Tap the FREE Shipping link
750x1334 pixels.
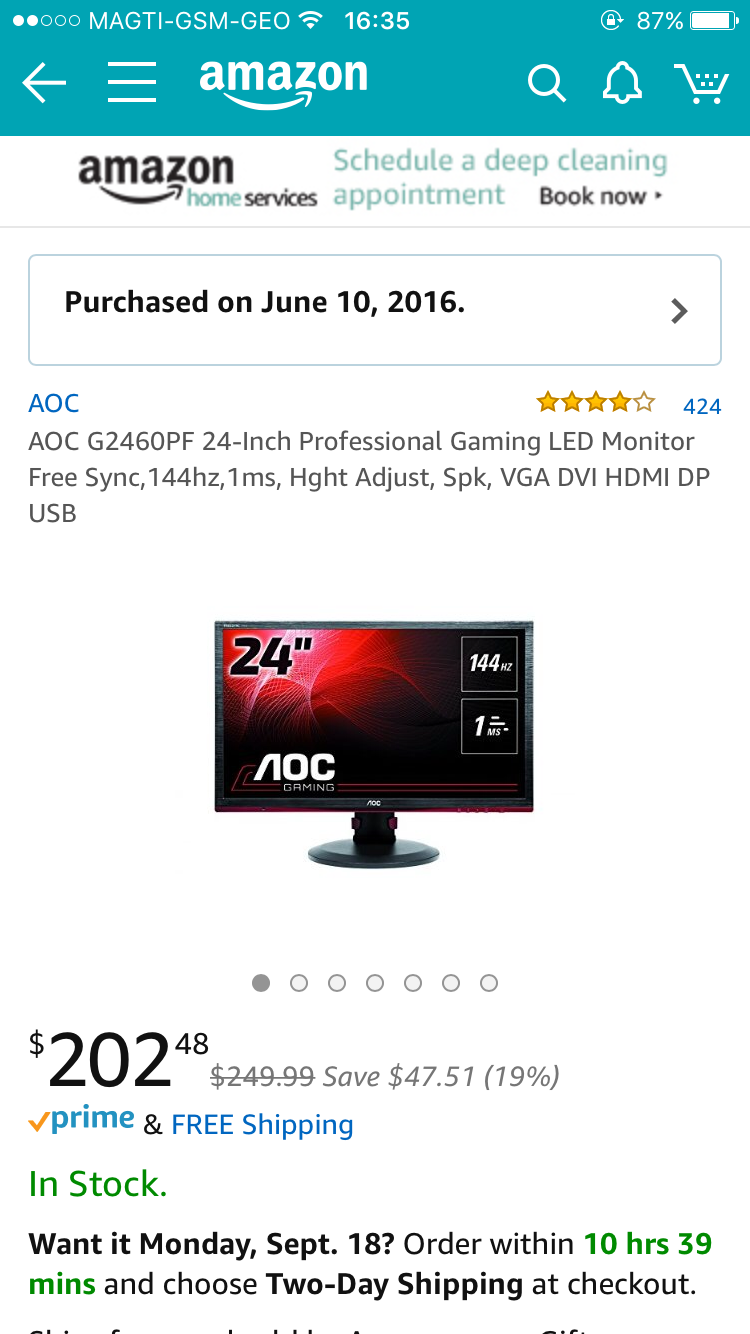[x=262, y=1125]
